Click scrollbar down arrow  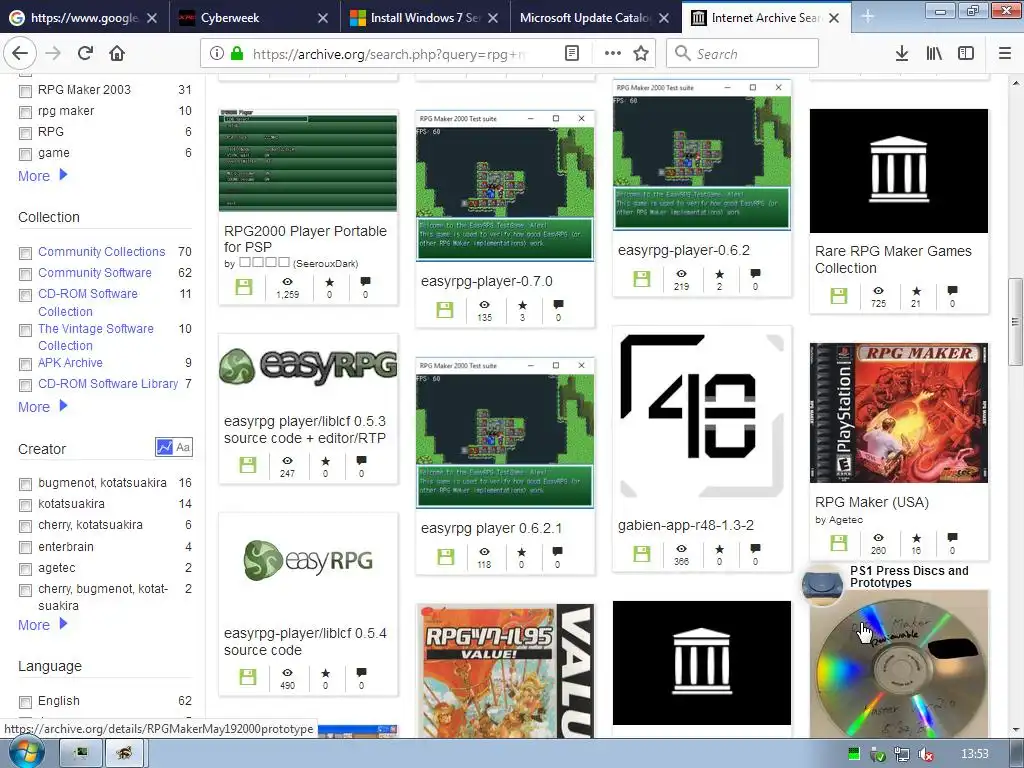pyautogui.click(x=1016, y=729)
